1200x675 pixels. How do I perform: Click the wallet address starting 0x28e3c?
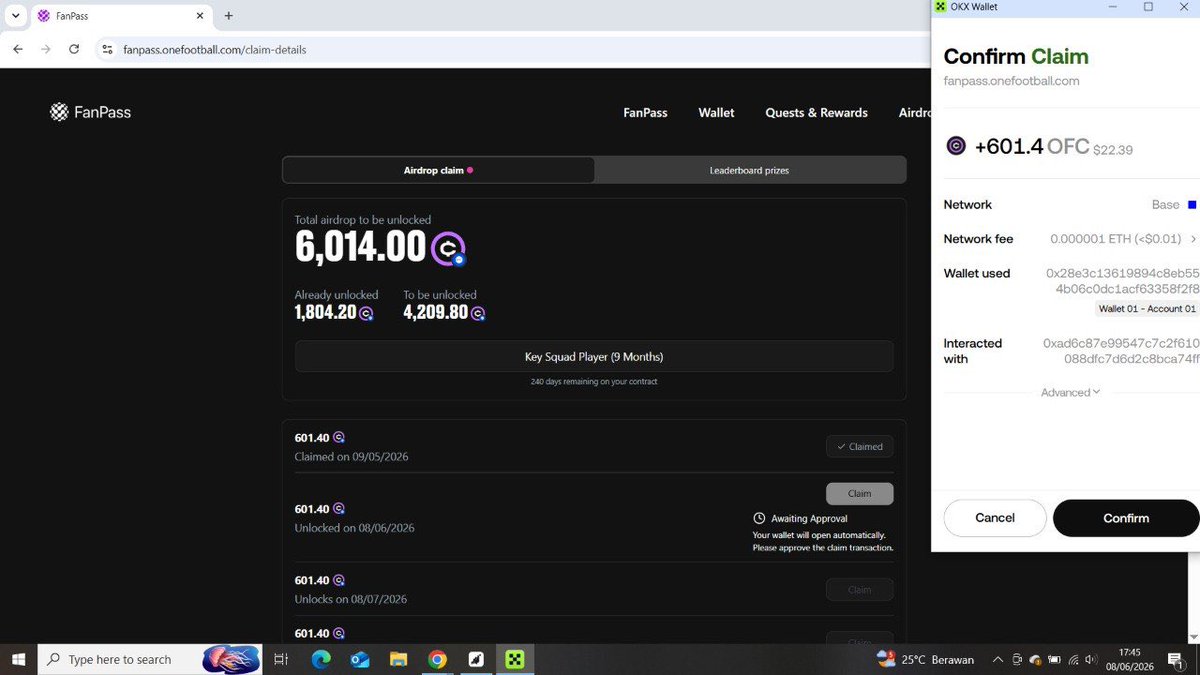pyautogui.click(x=1122, y=281)
